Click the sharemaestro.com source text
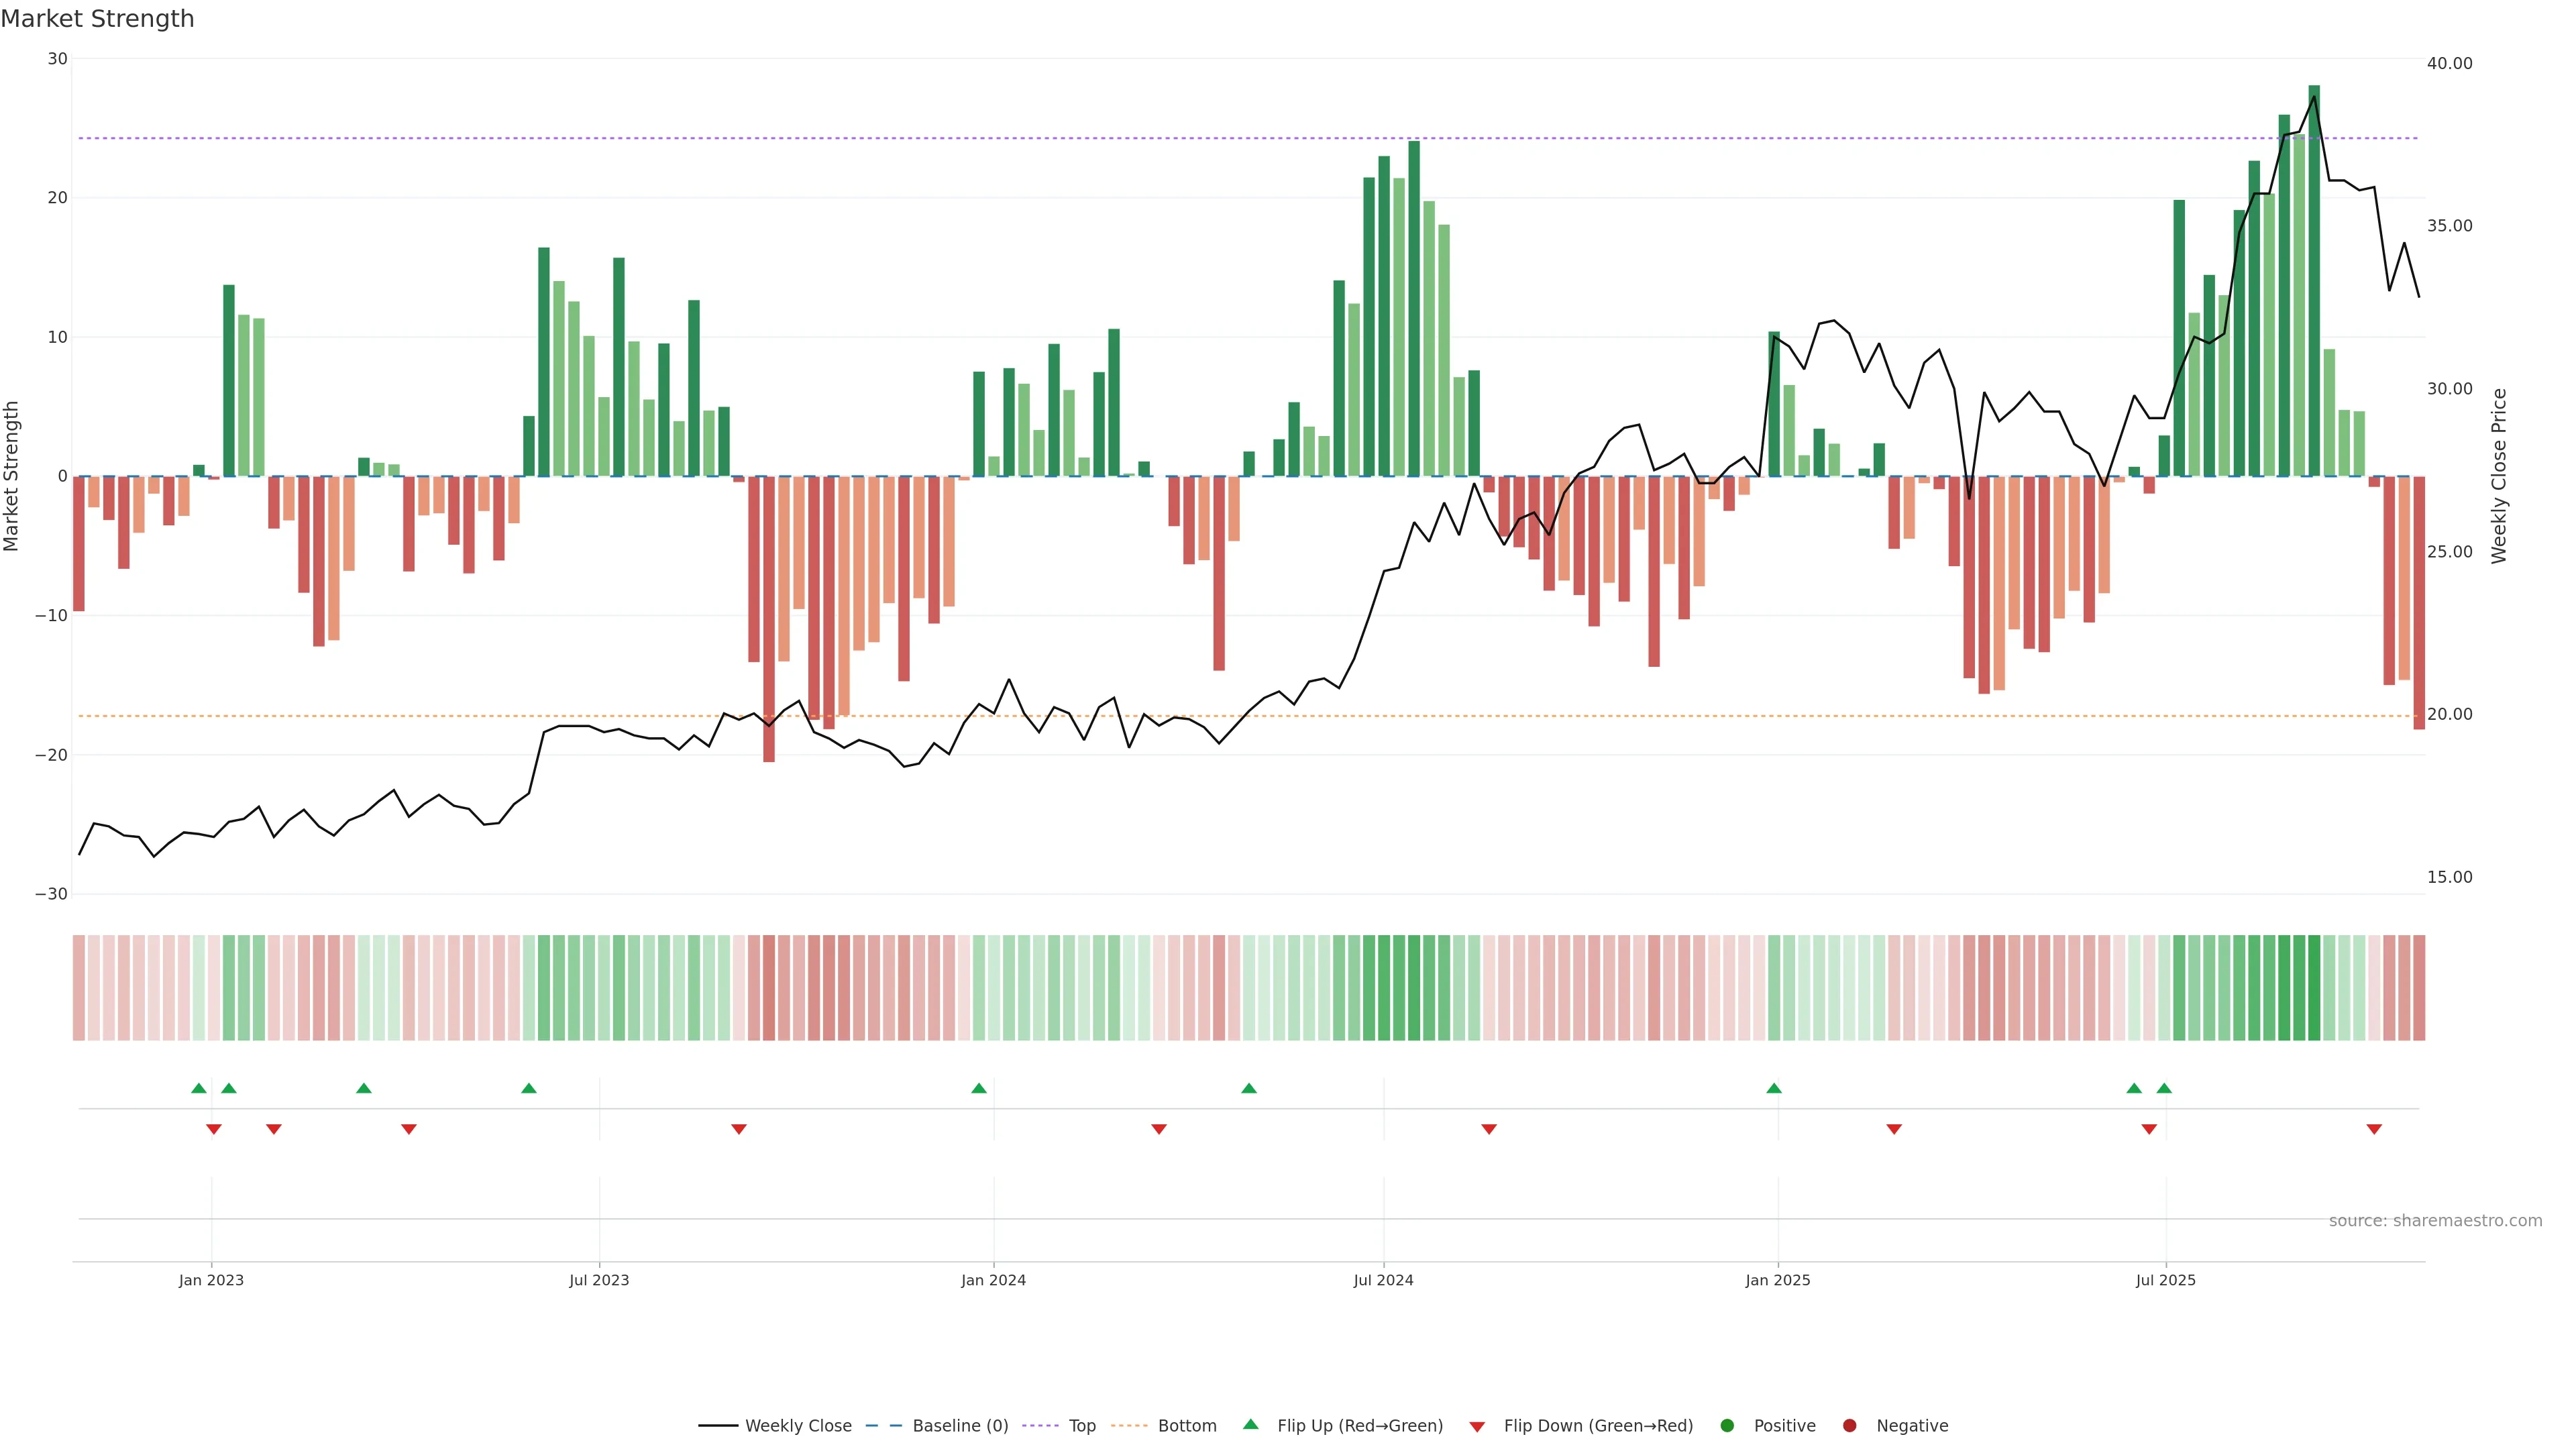 pyautogui.click(x=2435, y=1220)
